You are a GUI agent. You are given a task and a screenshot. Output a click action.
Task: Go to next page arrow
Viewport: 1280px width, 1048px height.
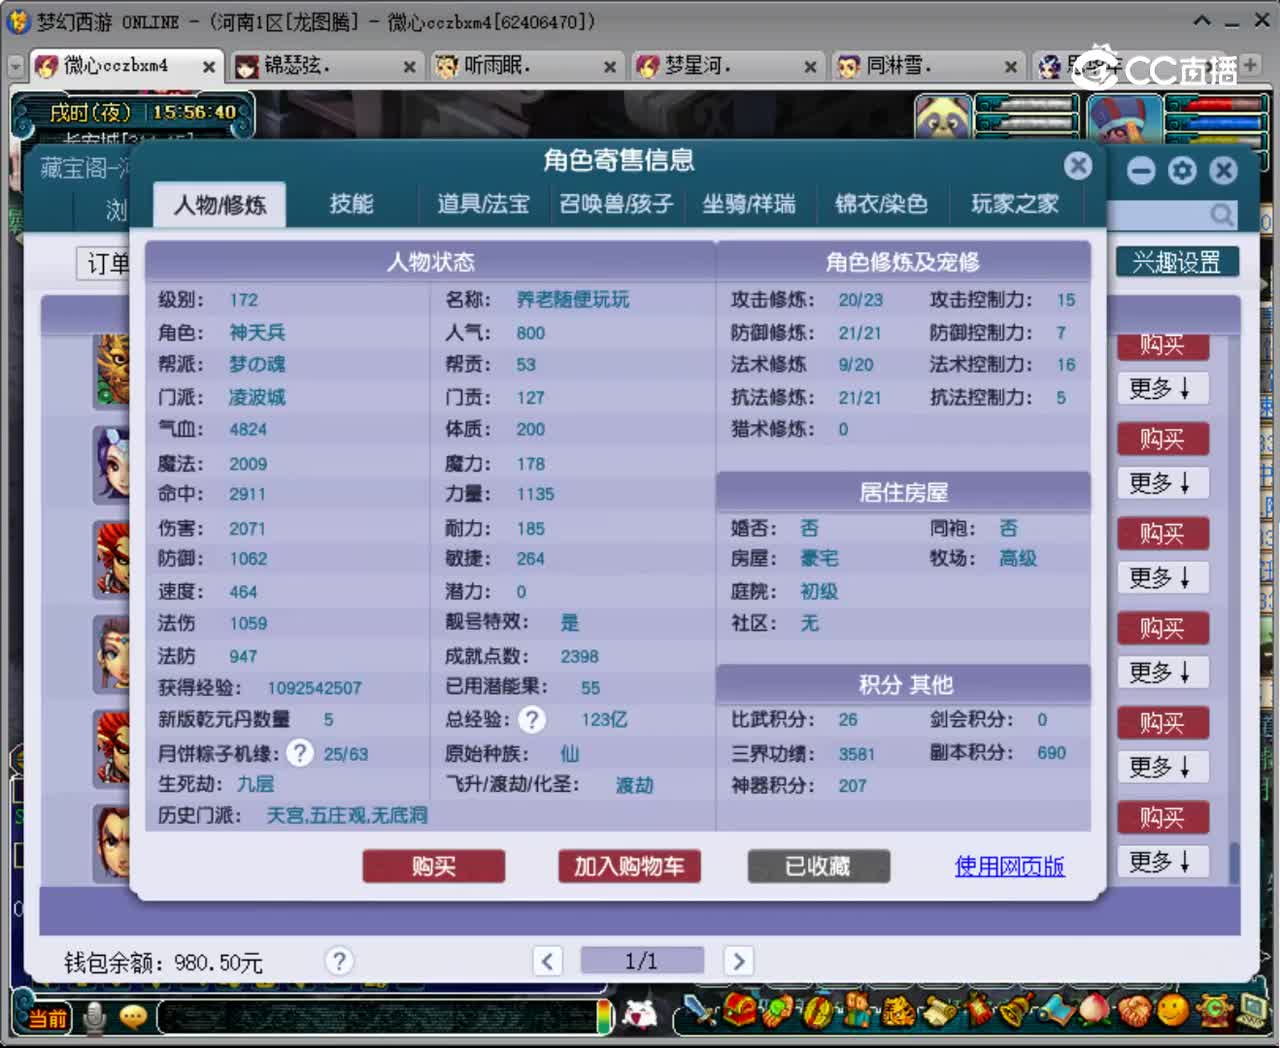click(x=738, y=961)
